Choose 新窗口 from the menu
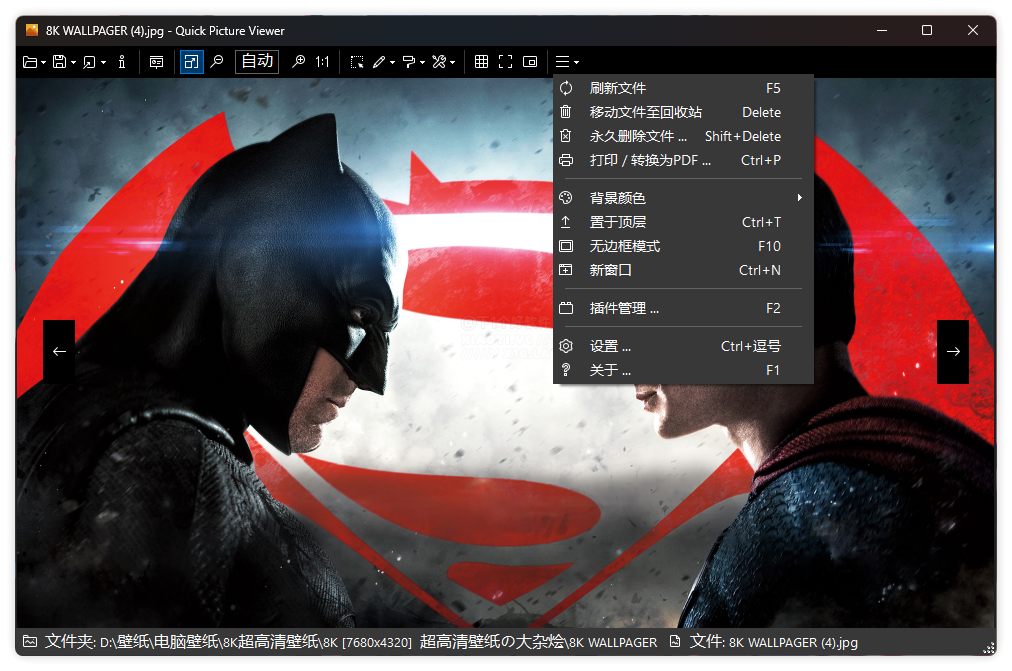This screenshot has height=671, width=1012. [x=683, y=270]
